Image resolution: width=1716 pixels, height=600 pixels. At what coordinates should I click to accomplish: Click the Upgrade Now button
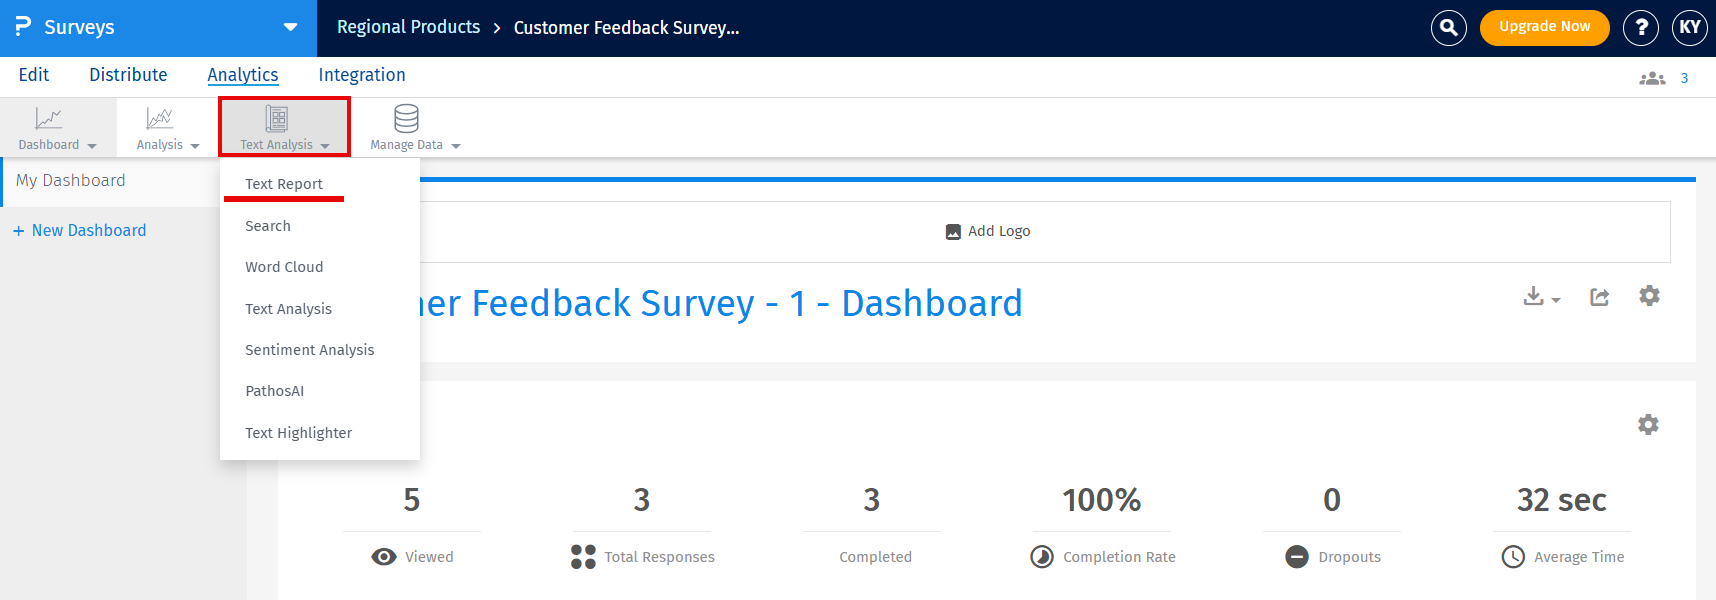click(x=1544, y=27)
